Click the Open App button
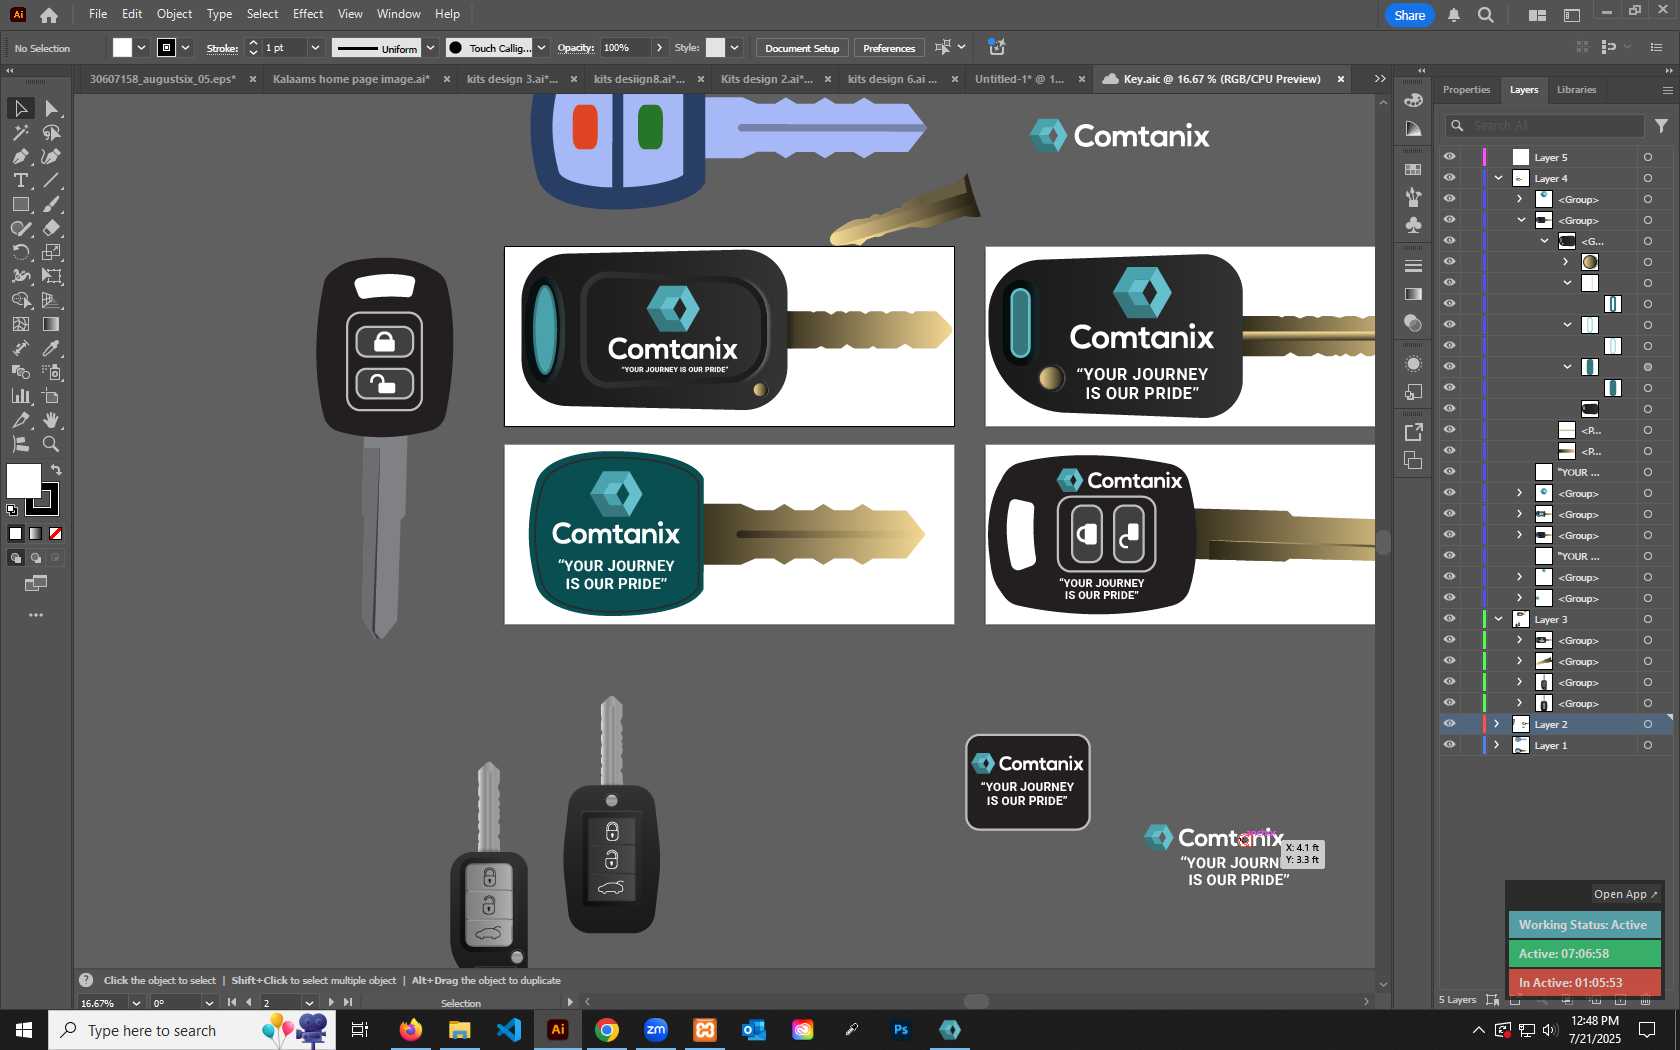This screenshot has width=1680, height=1050. click(1625, 894)
